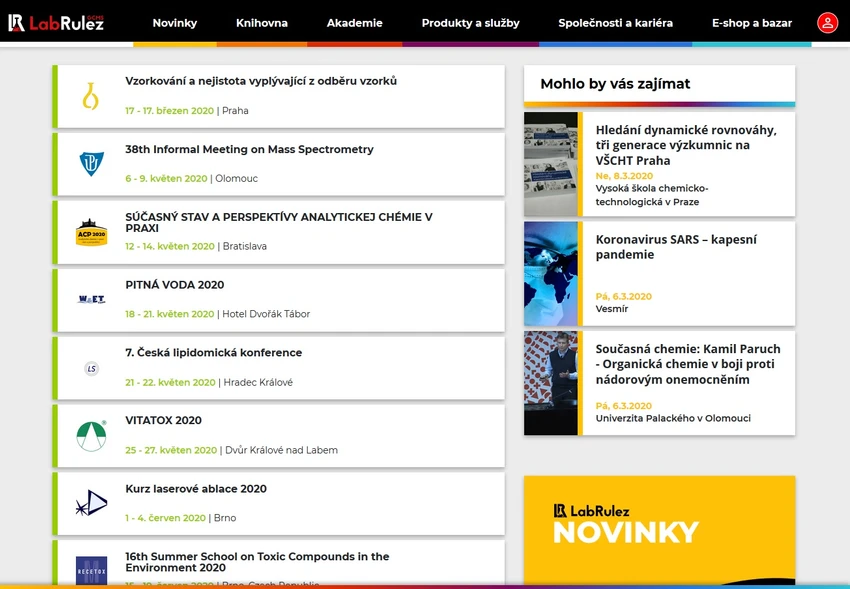This screenshot has height=589, width=850.
Task: Click the VITATOX 2020 green logo
Action: pos(91,436)
